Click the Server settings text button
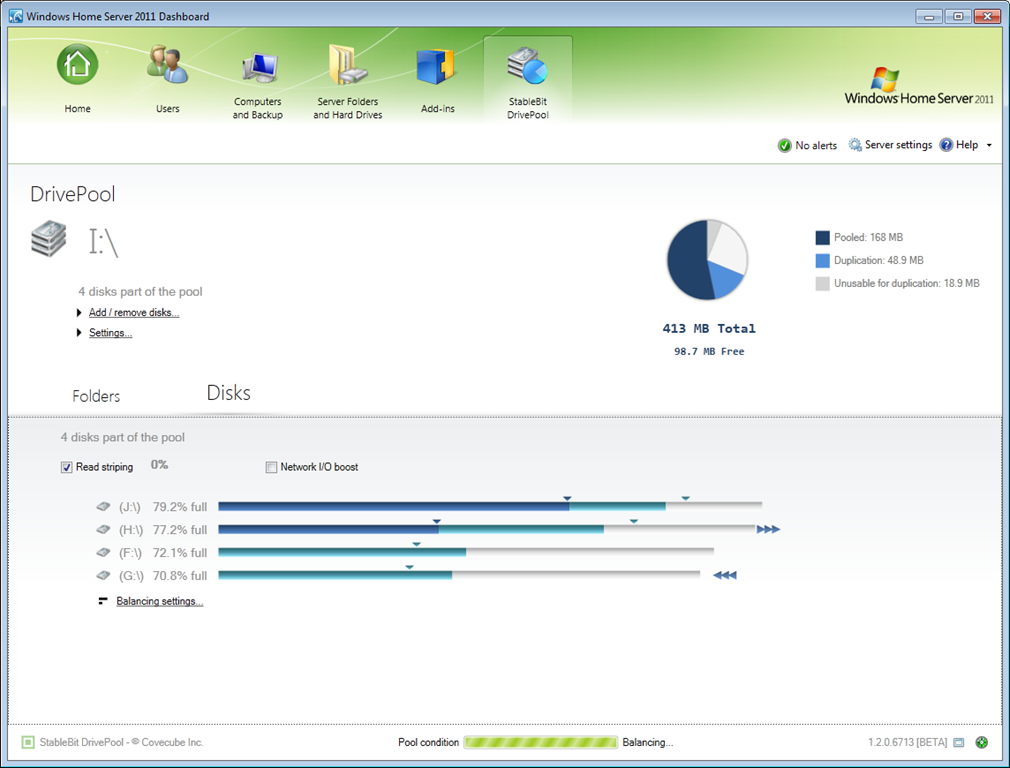 899,145
